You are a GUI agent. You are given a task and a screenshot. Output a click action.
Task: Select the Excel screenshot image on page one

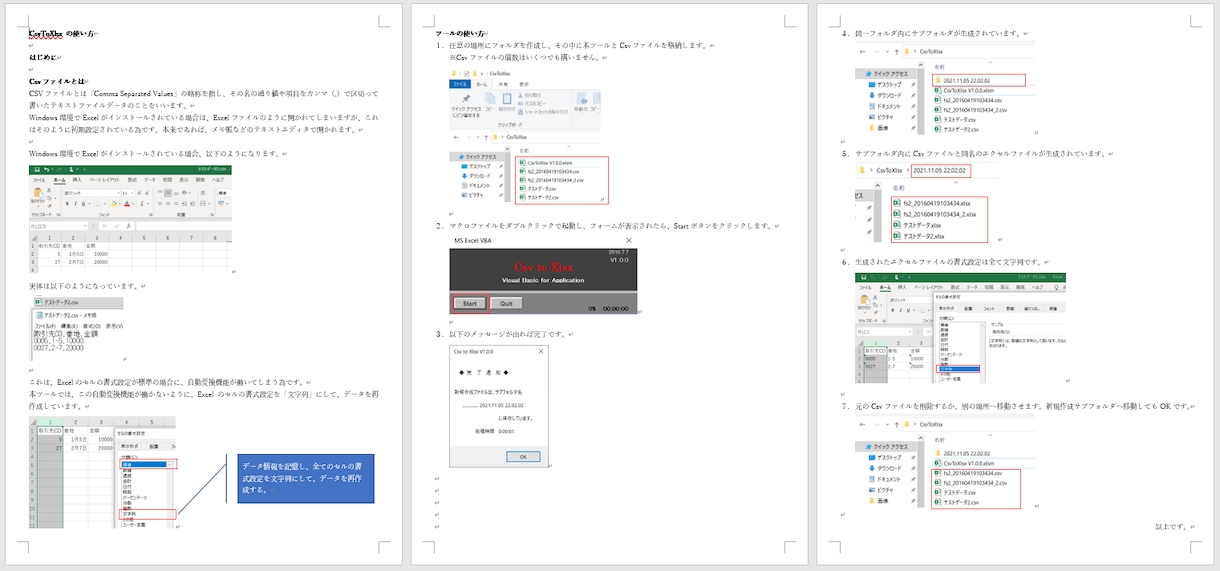pos(130,219)
